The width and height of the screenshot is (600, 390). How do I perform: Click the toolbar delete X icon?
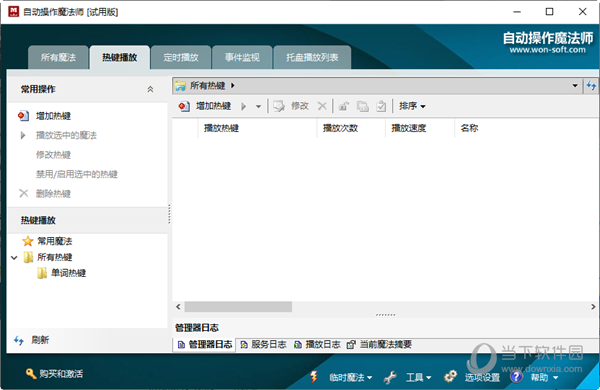tap(322, 106)
